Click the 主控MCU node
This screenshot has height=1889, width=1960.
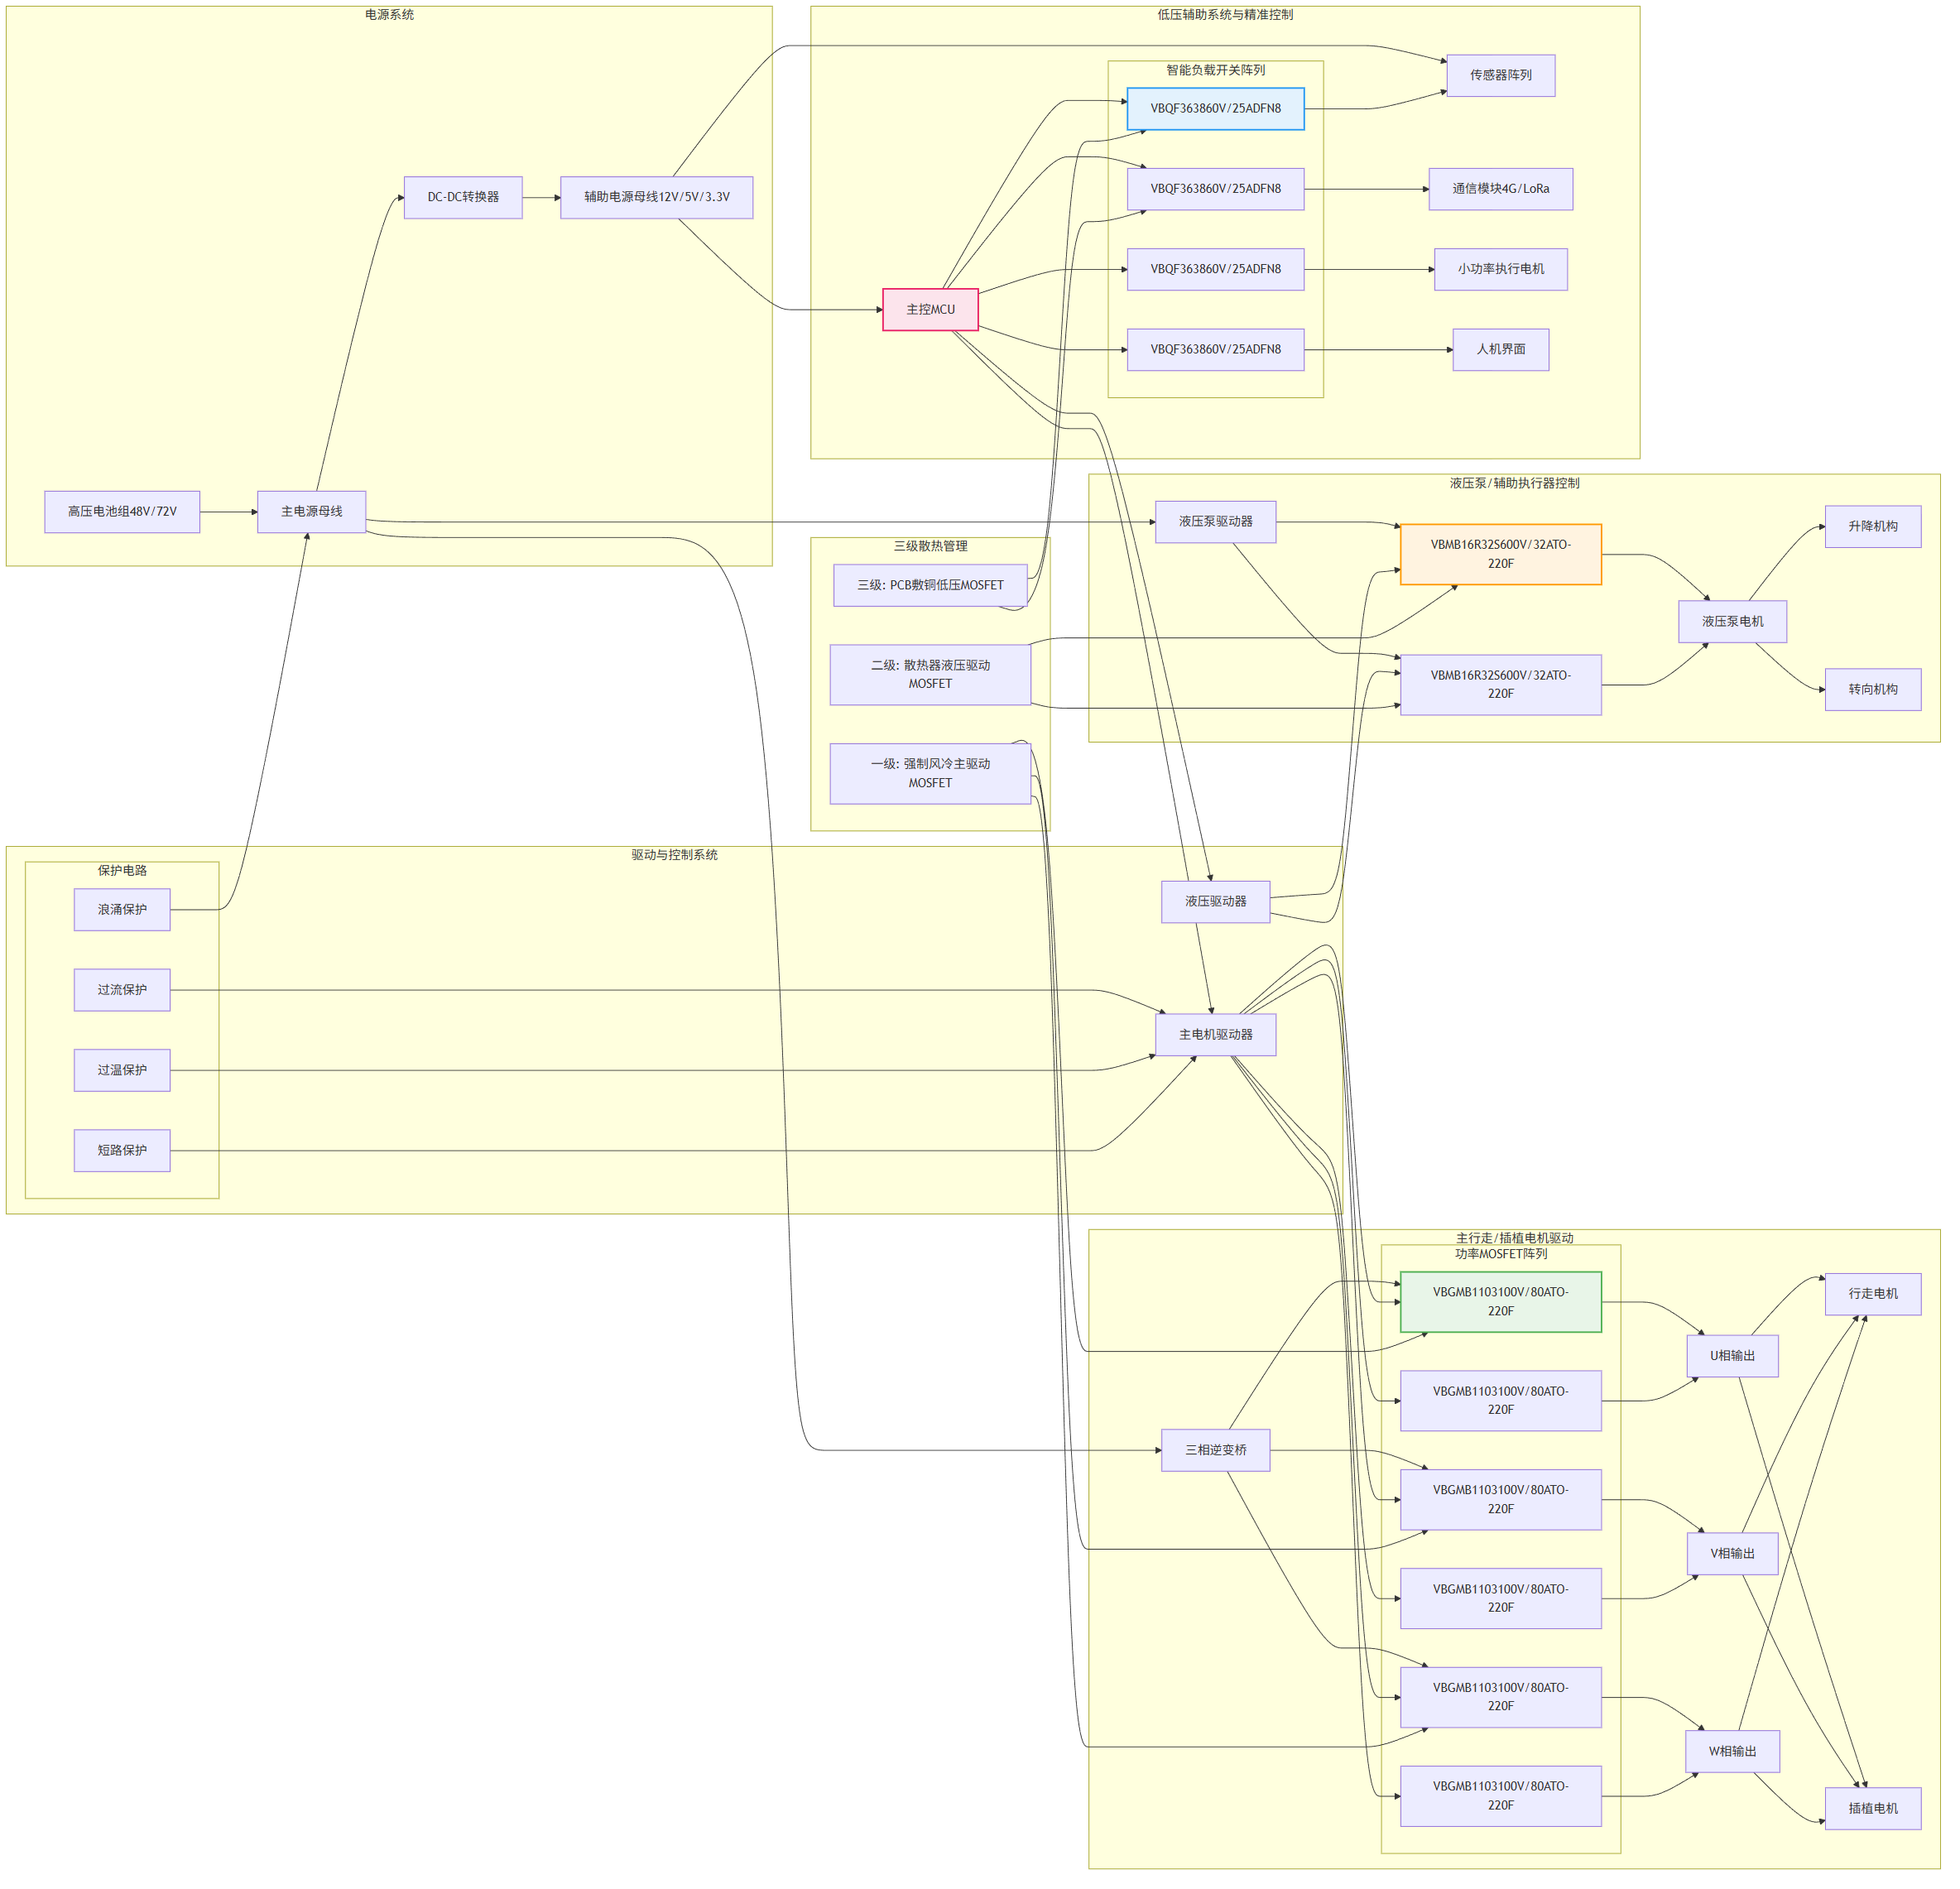(929, 309)
